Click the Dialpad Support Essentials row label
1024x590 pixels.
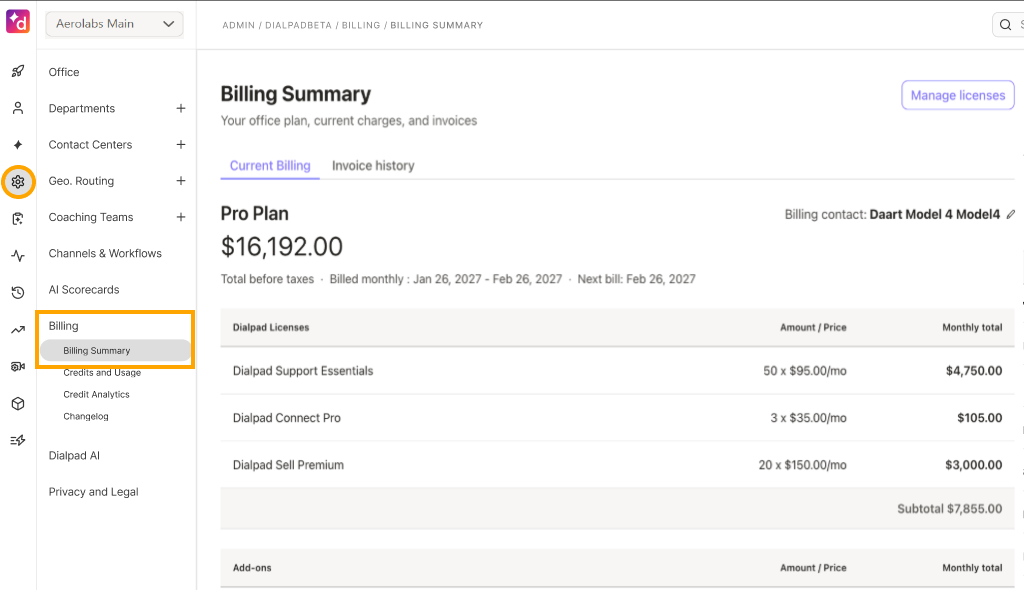(x=303, y=371)
